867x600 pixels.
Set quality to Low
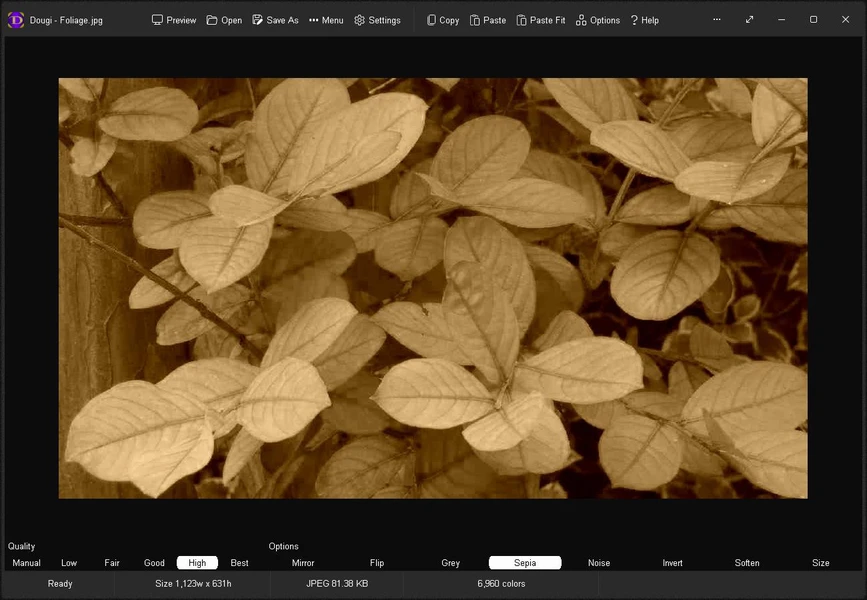(x=69, y=563)
